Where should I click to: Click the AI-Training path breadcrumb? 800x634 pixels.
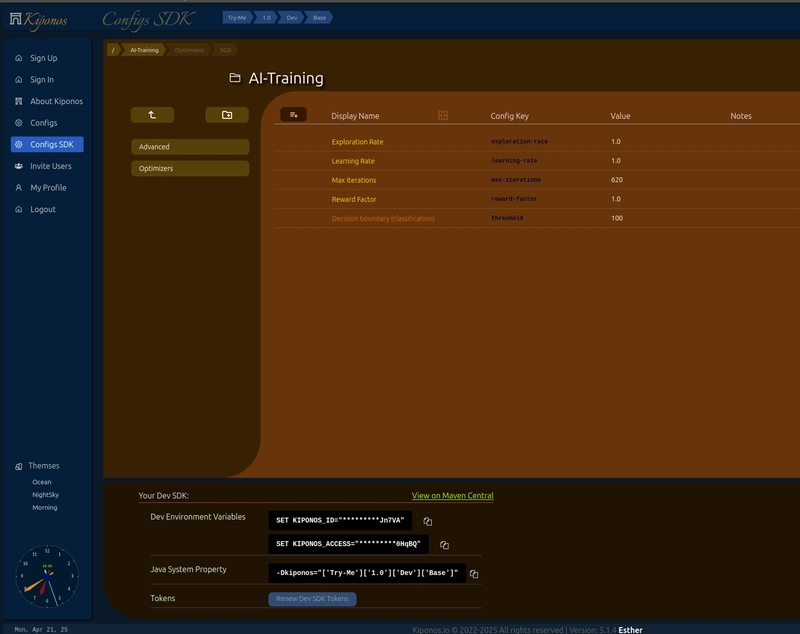[144, 50]
